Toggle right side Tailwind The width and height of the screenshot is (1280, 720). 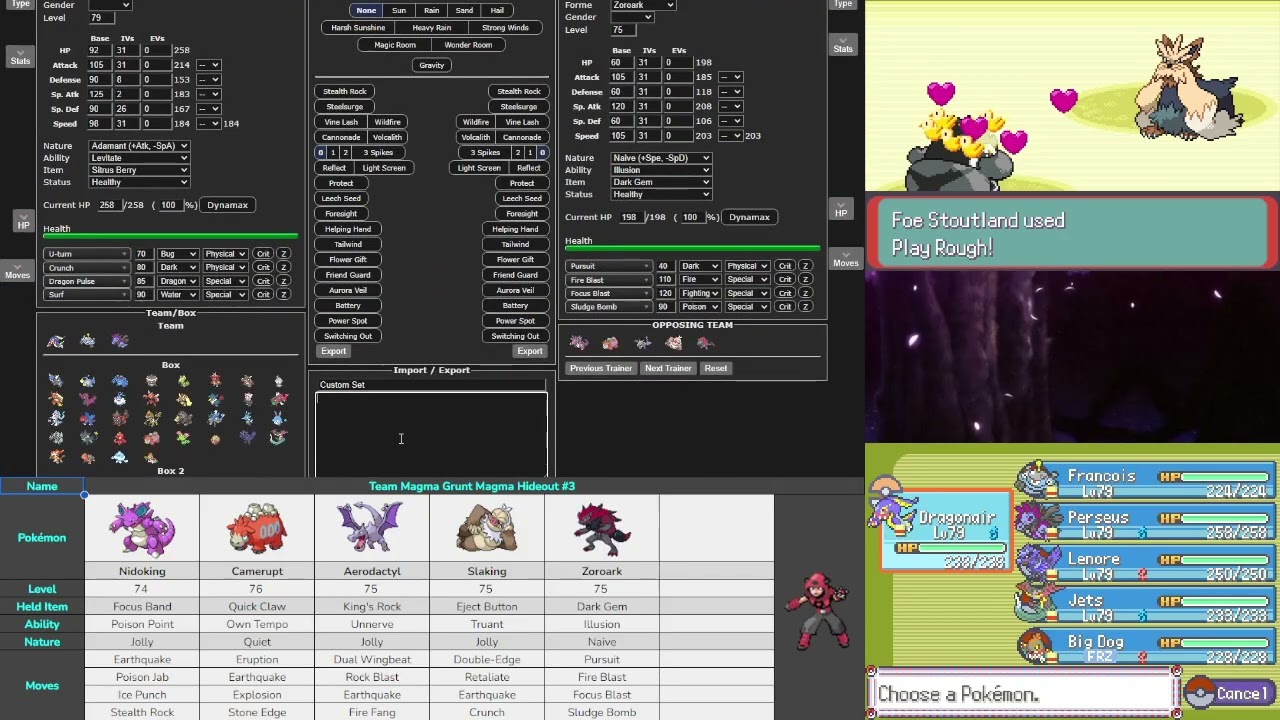pyautogui.click(x=515, y=244)
